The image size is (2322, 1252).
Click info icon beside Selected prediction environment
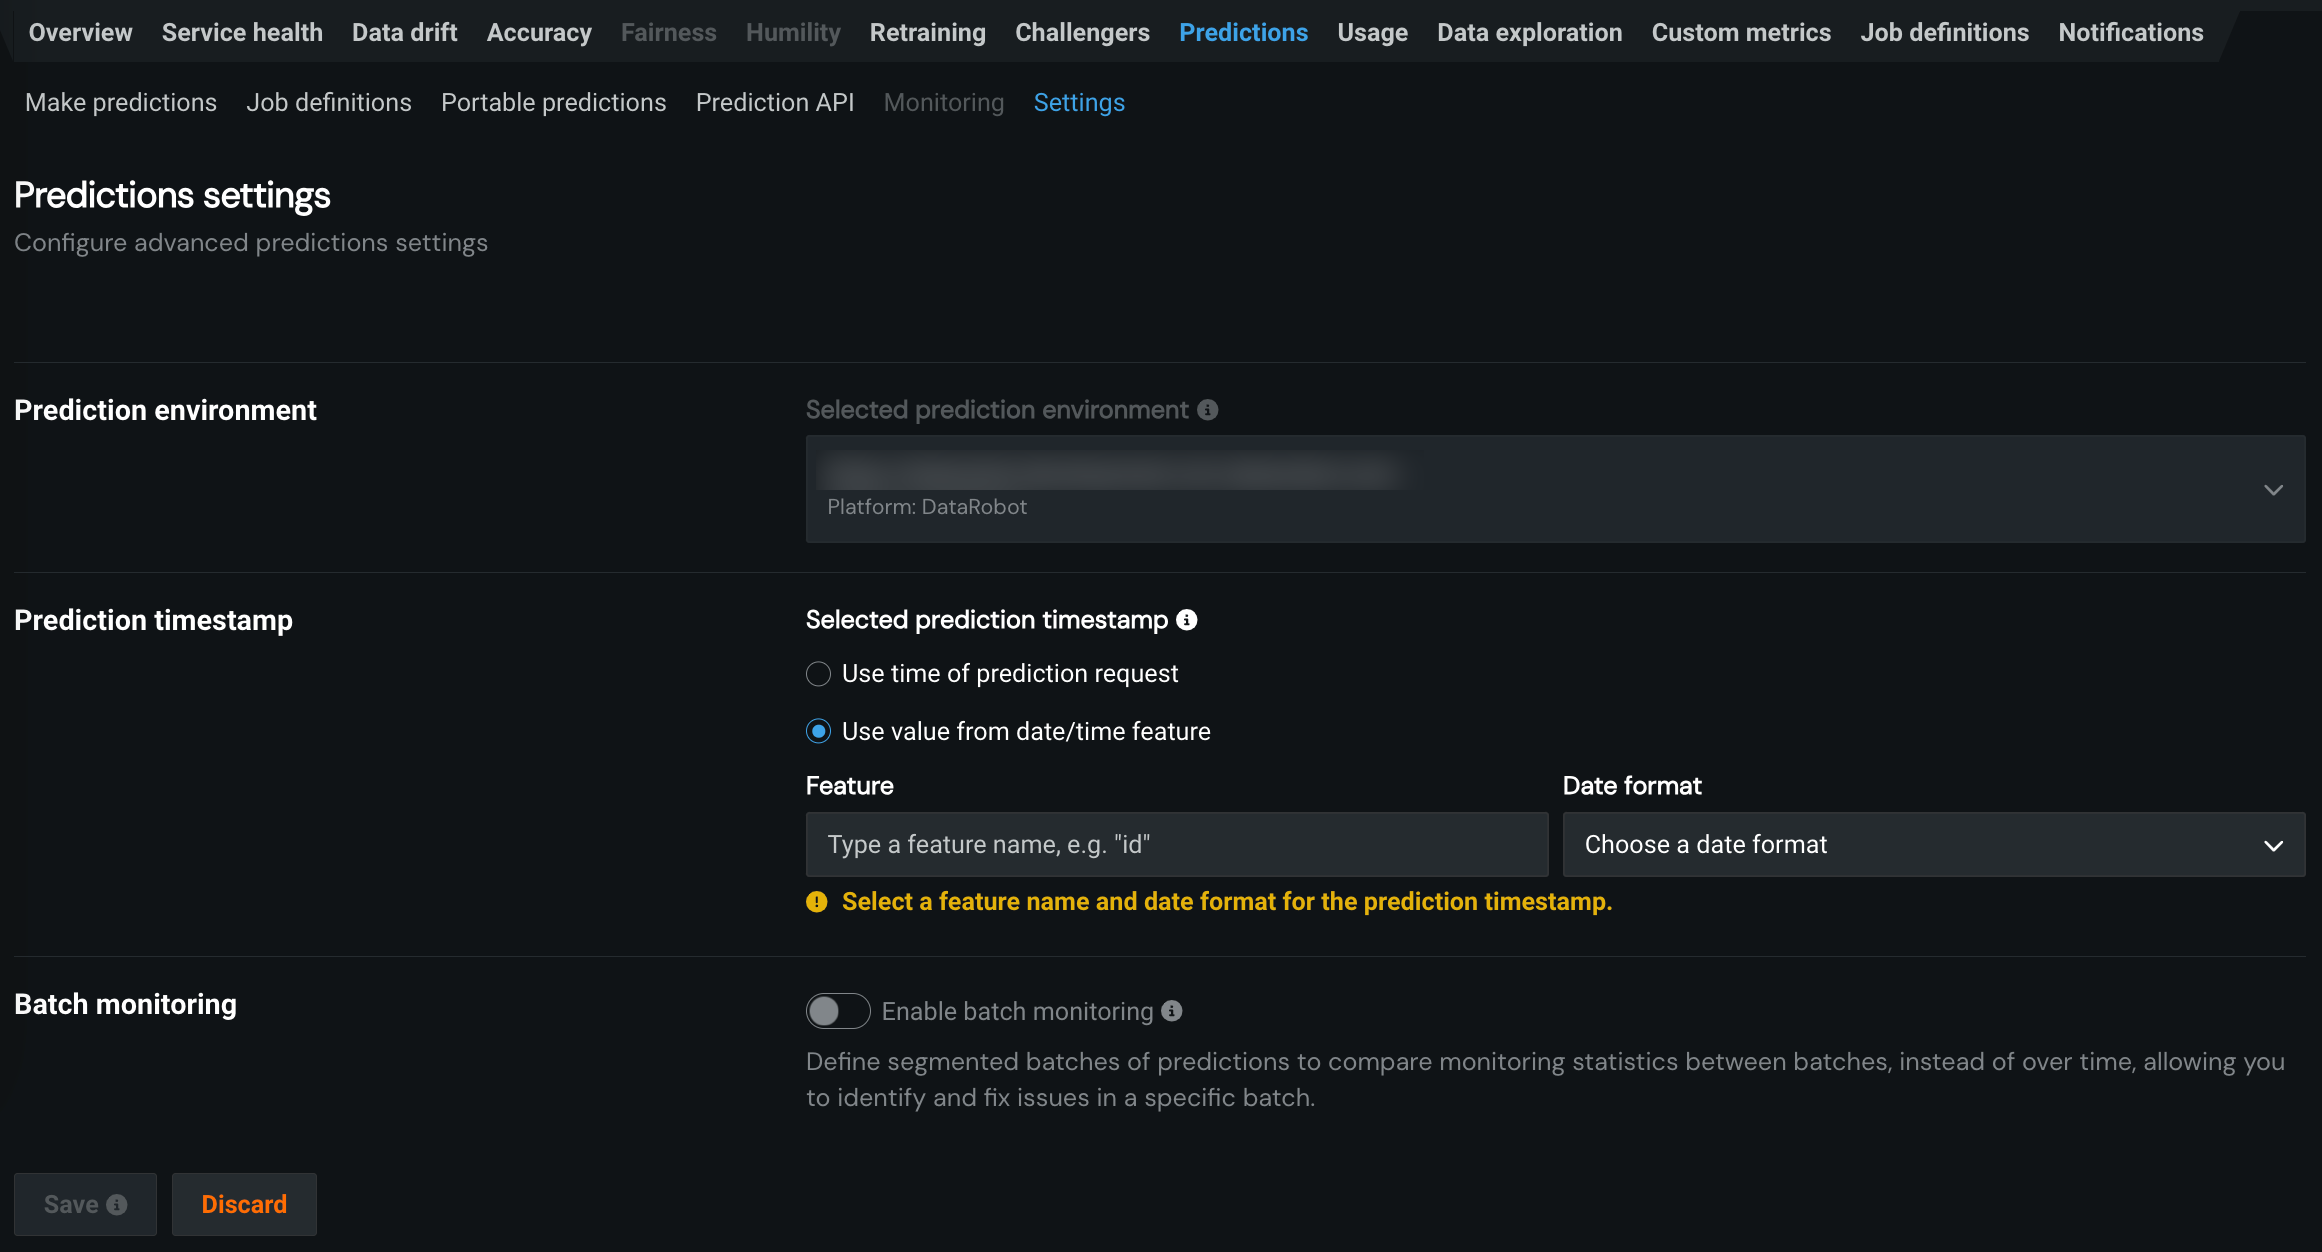pyautogui.click(x=1208, y=410)
